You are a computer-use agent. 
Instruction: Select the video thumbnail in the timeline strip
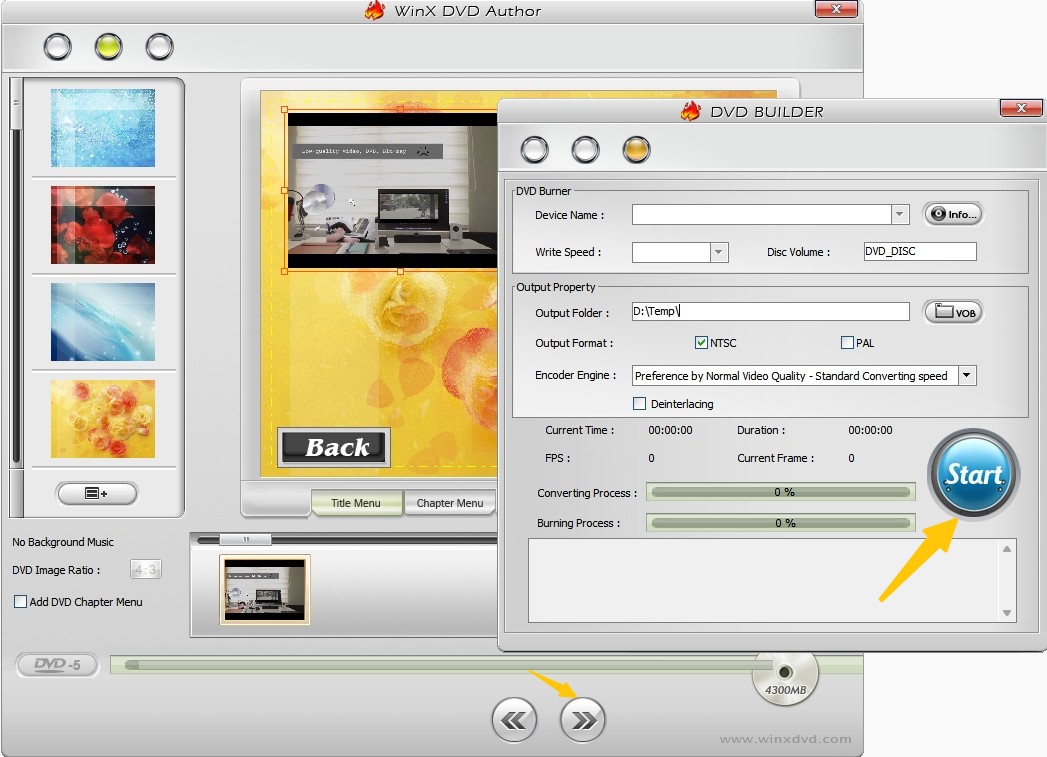pyautogui.click(x=265, y=590)
